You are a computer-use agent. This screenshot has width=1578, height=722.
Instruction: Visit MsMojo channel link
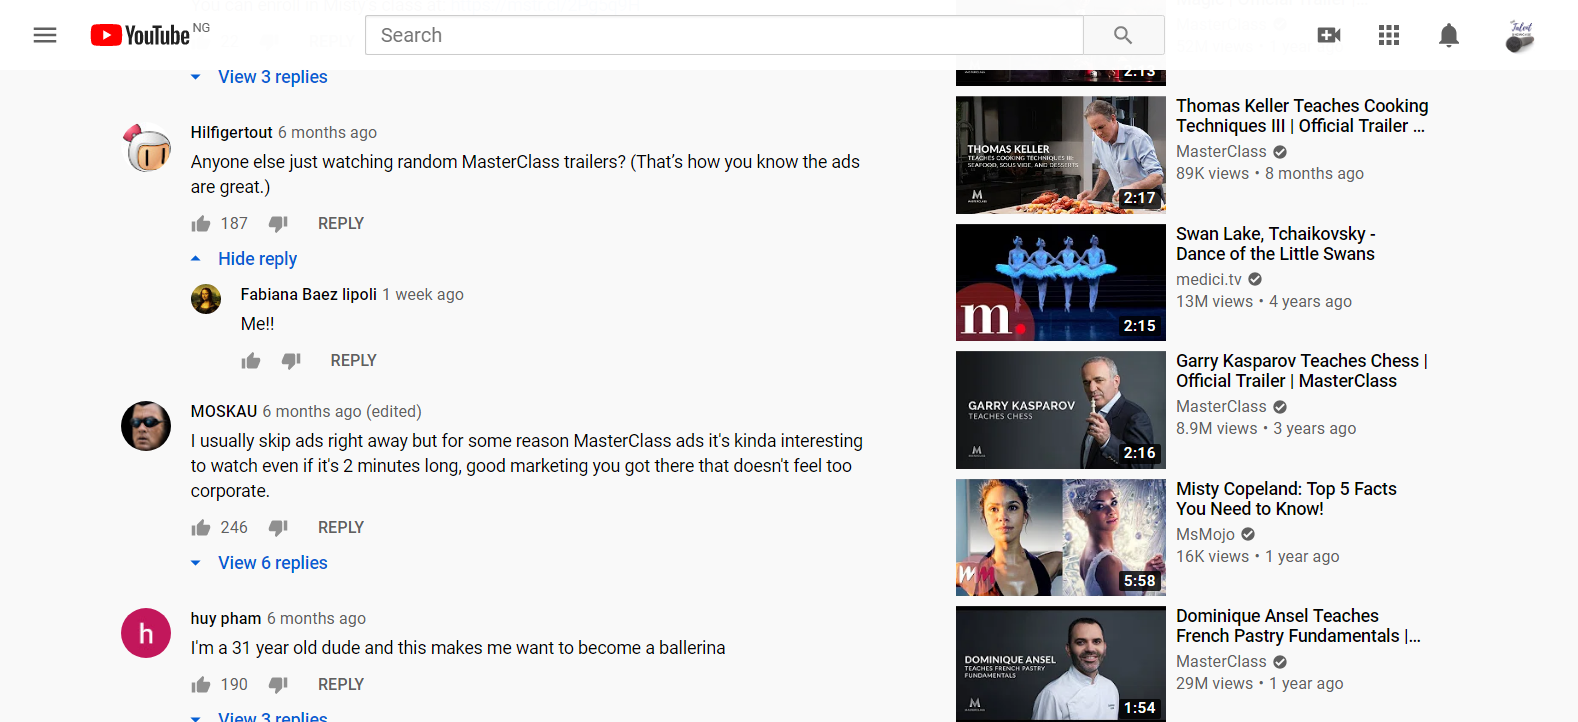(1205, 535)
